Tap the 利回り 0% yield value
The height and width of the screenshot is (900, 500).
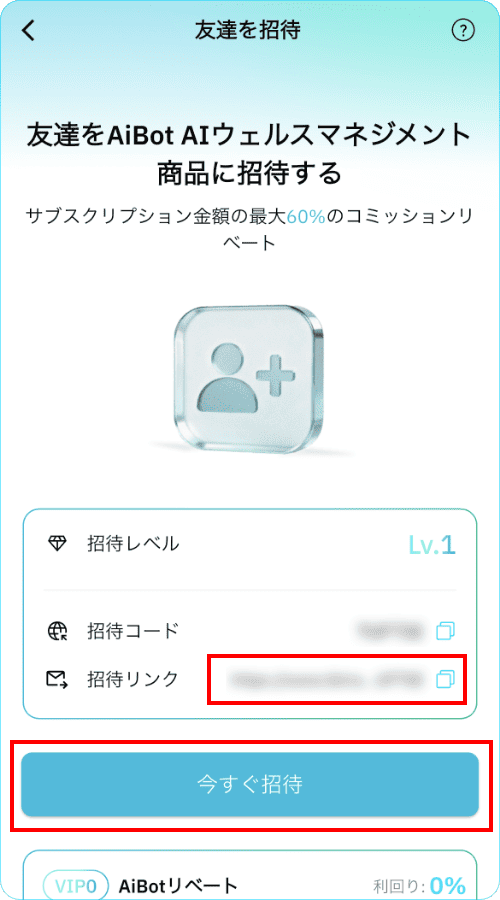(447, 885)
